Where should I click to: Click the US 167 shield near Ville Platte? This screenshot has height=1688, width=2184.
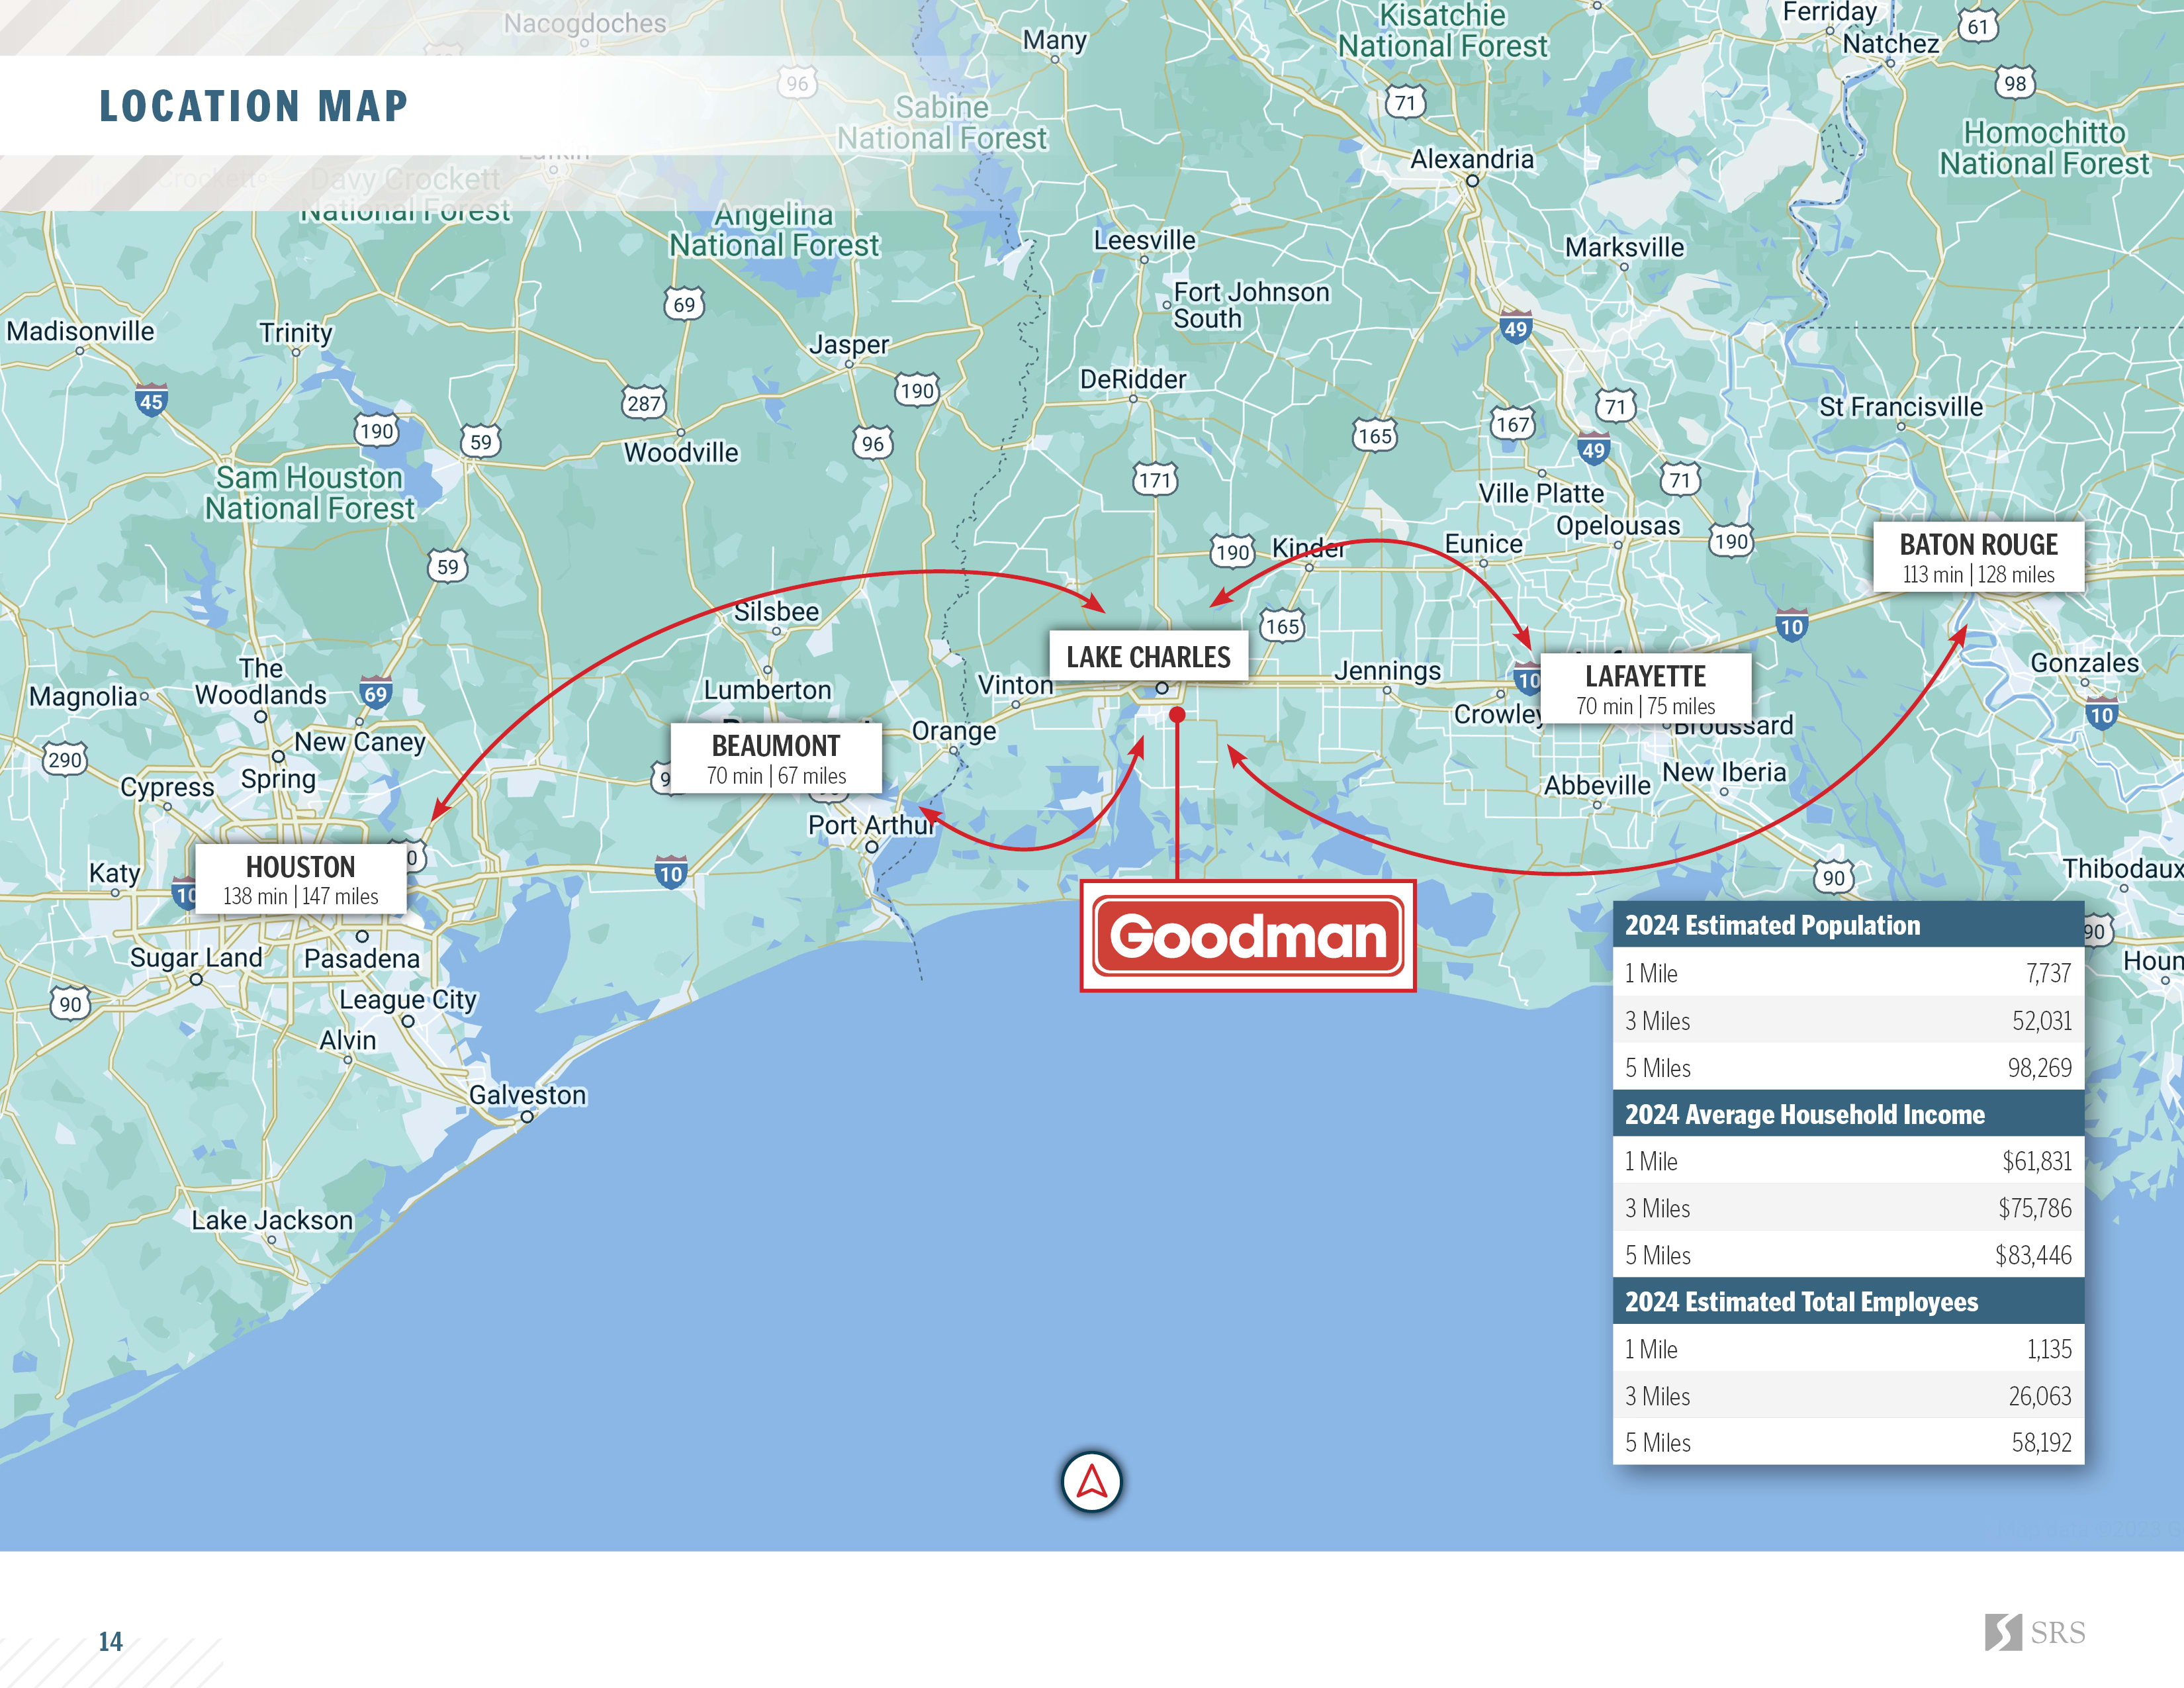[1512, 424]
